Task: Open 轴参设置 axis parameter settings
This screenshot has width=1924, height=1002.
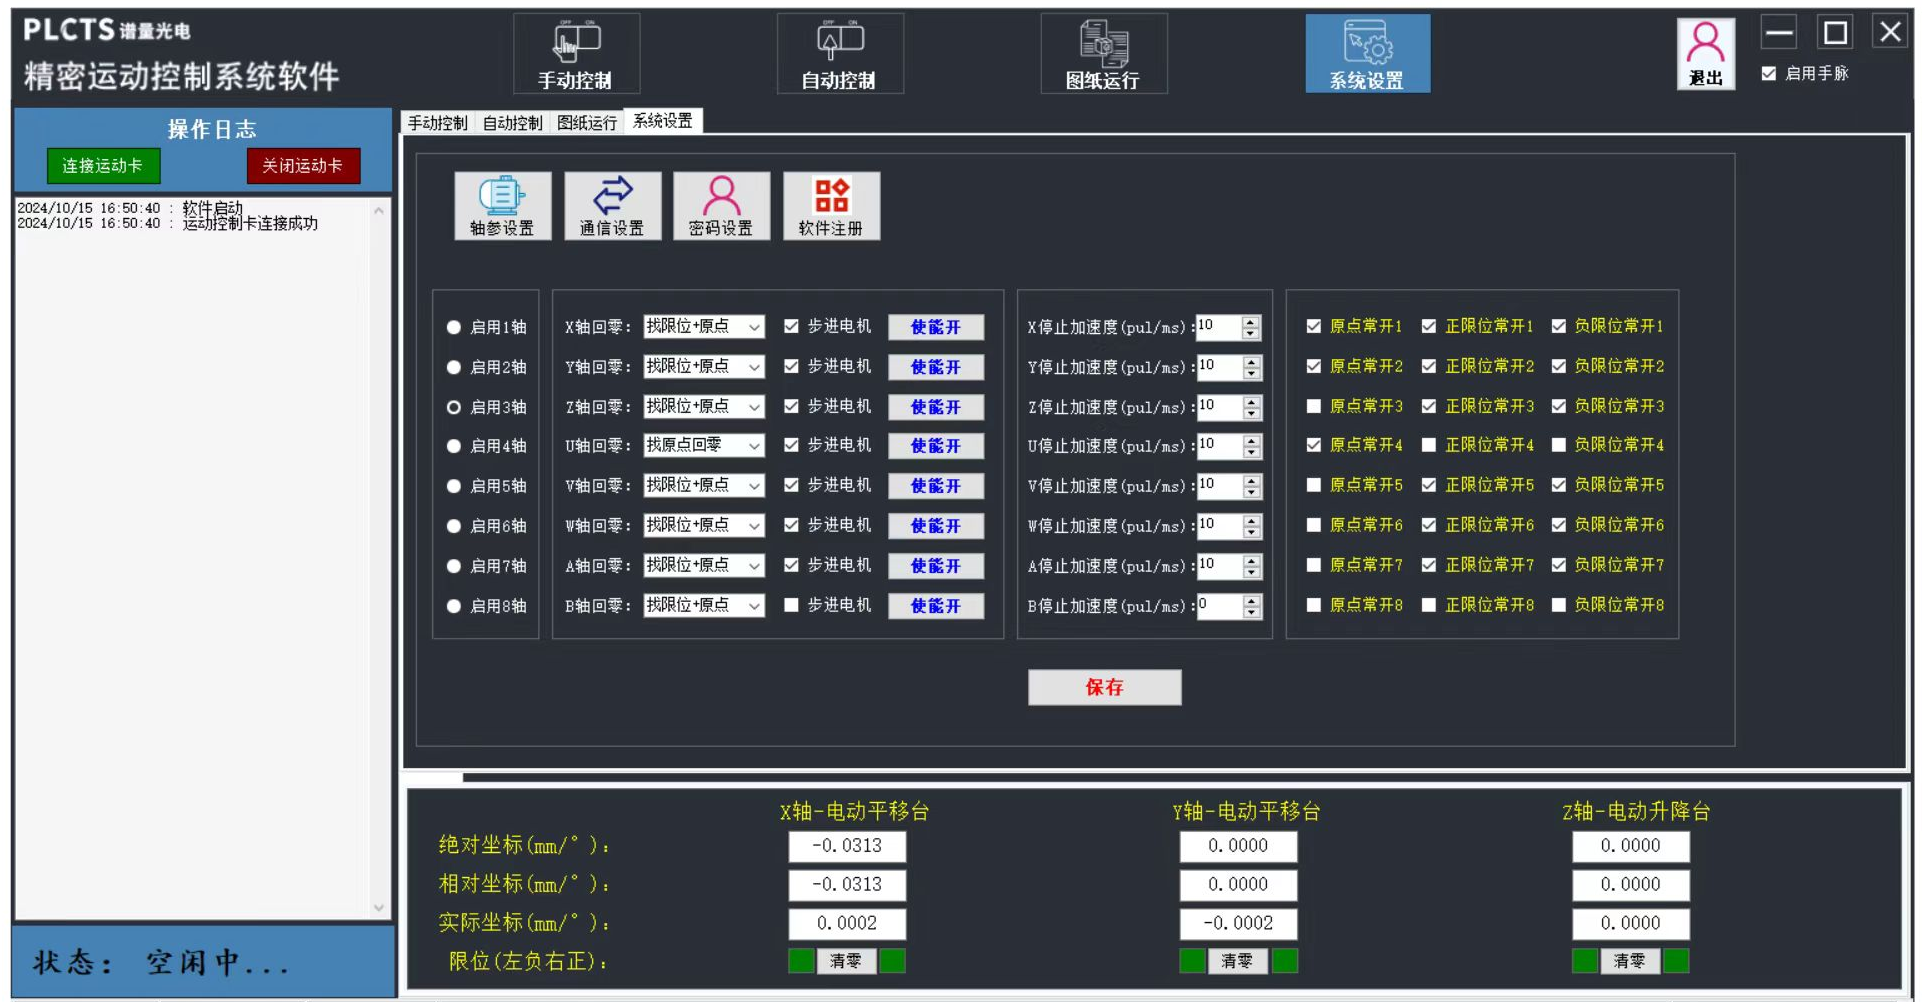Action: pos(502,206)
